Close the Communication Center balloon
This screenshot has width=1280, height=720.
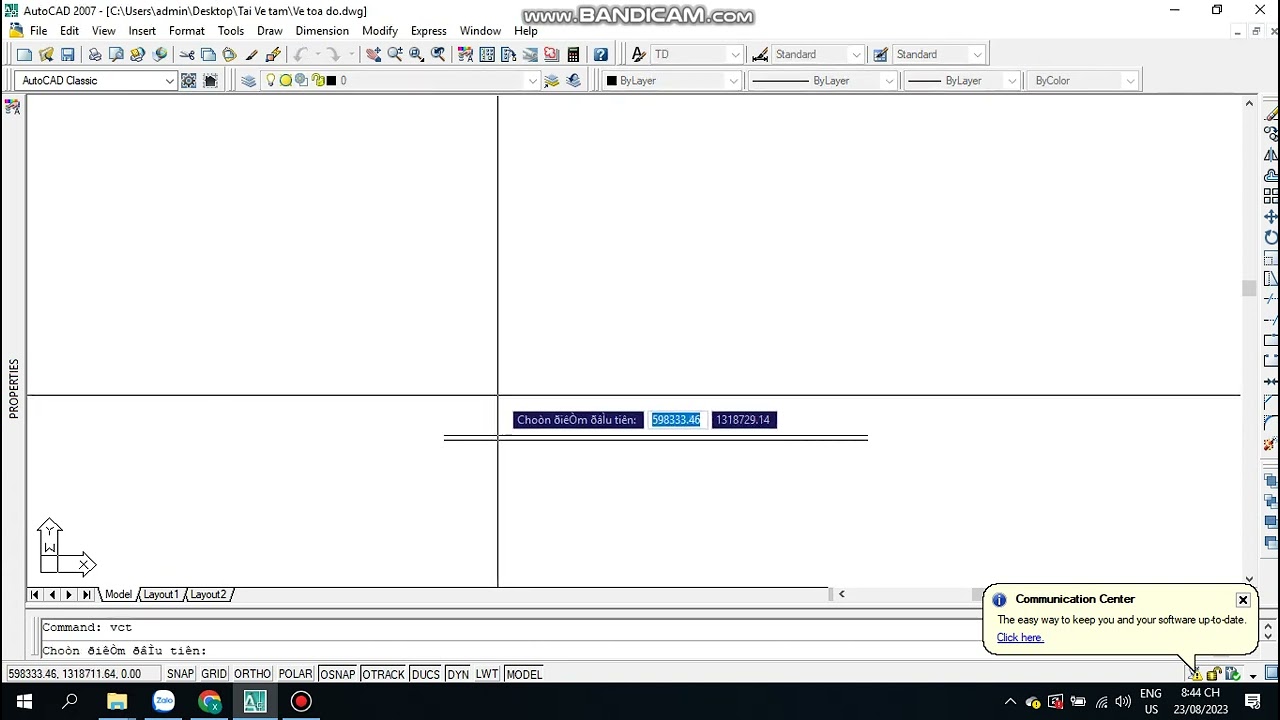coord(1242,600)
